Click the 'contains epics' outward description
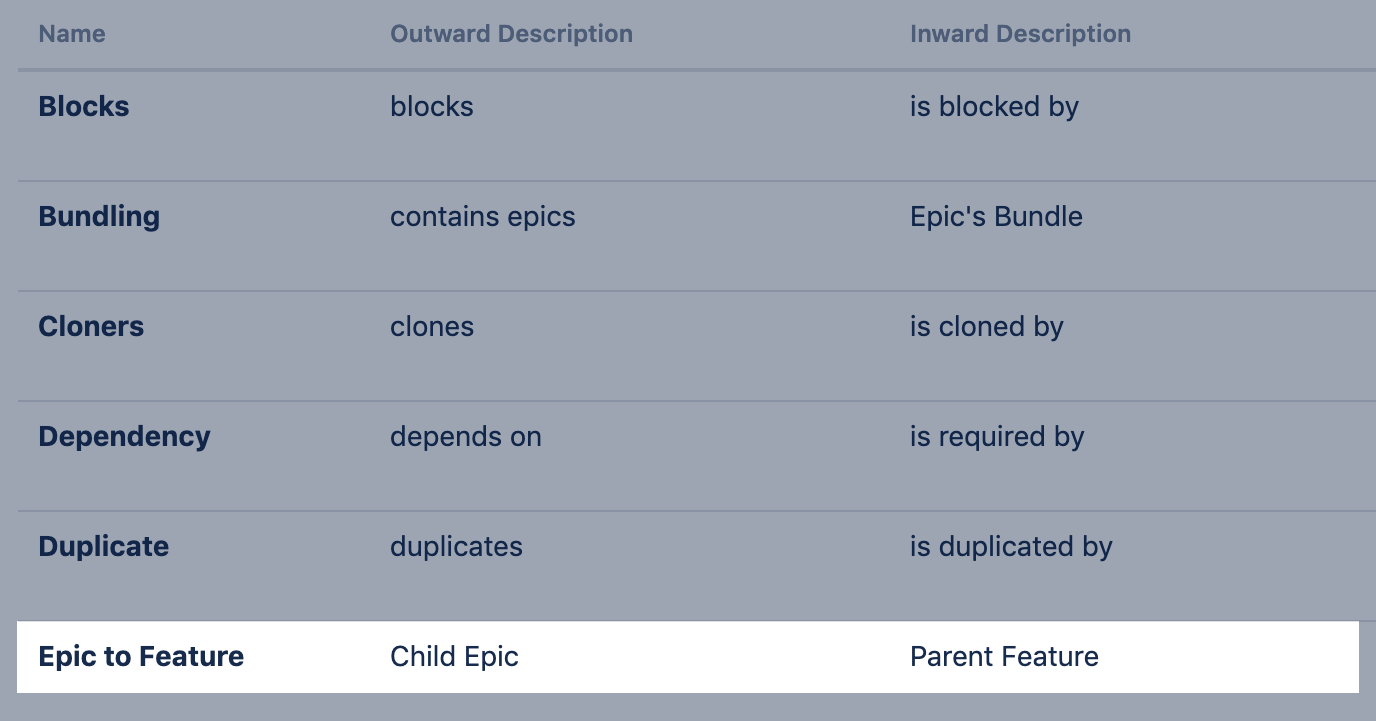The image size is (1376, 721). [x=482, y=217]
